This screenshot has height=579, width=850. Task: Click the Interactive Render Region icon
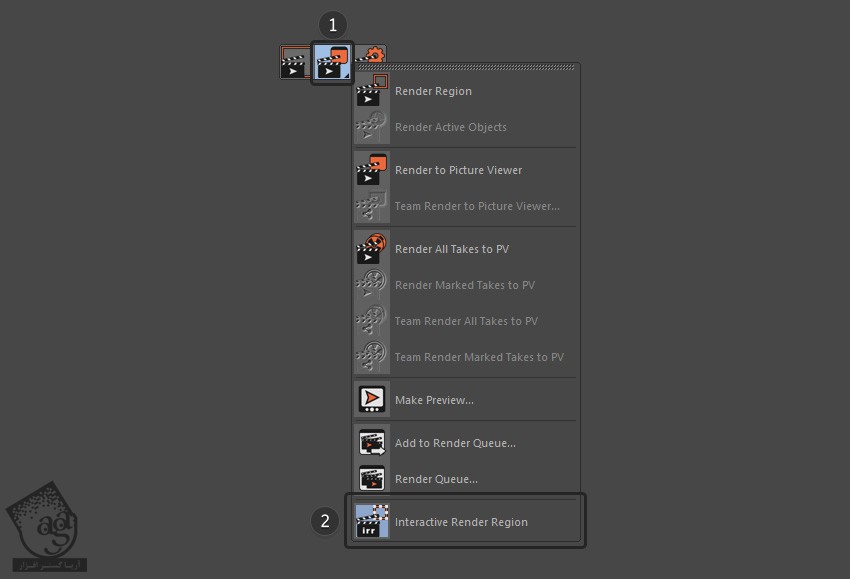point(371,522)
